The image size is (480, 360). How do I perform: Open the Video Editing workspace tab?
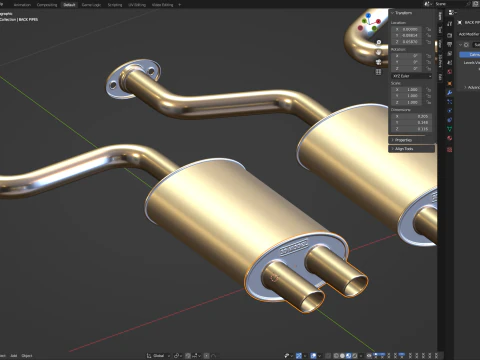162,5
